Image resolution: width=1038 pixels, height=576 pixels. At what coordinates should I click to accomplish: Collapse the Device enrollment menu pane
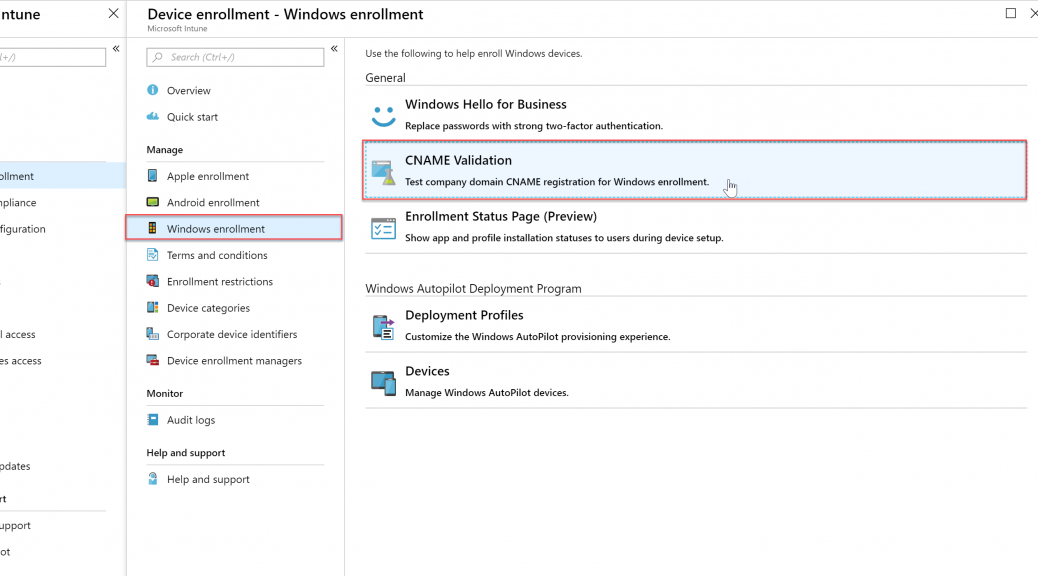(334, 48)
